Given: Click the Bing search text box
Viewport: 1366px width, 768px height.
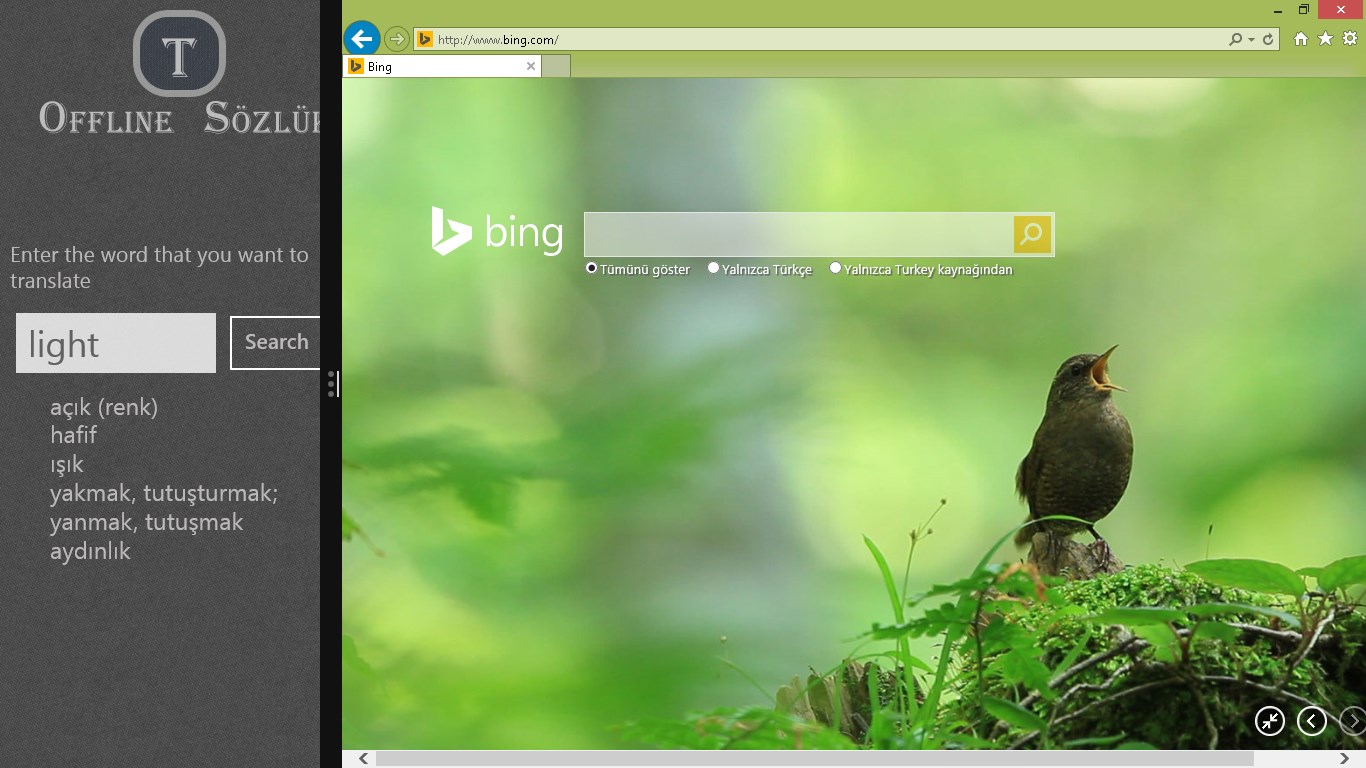Looking at the screenshot, I should (798, 234).
